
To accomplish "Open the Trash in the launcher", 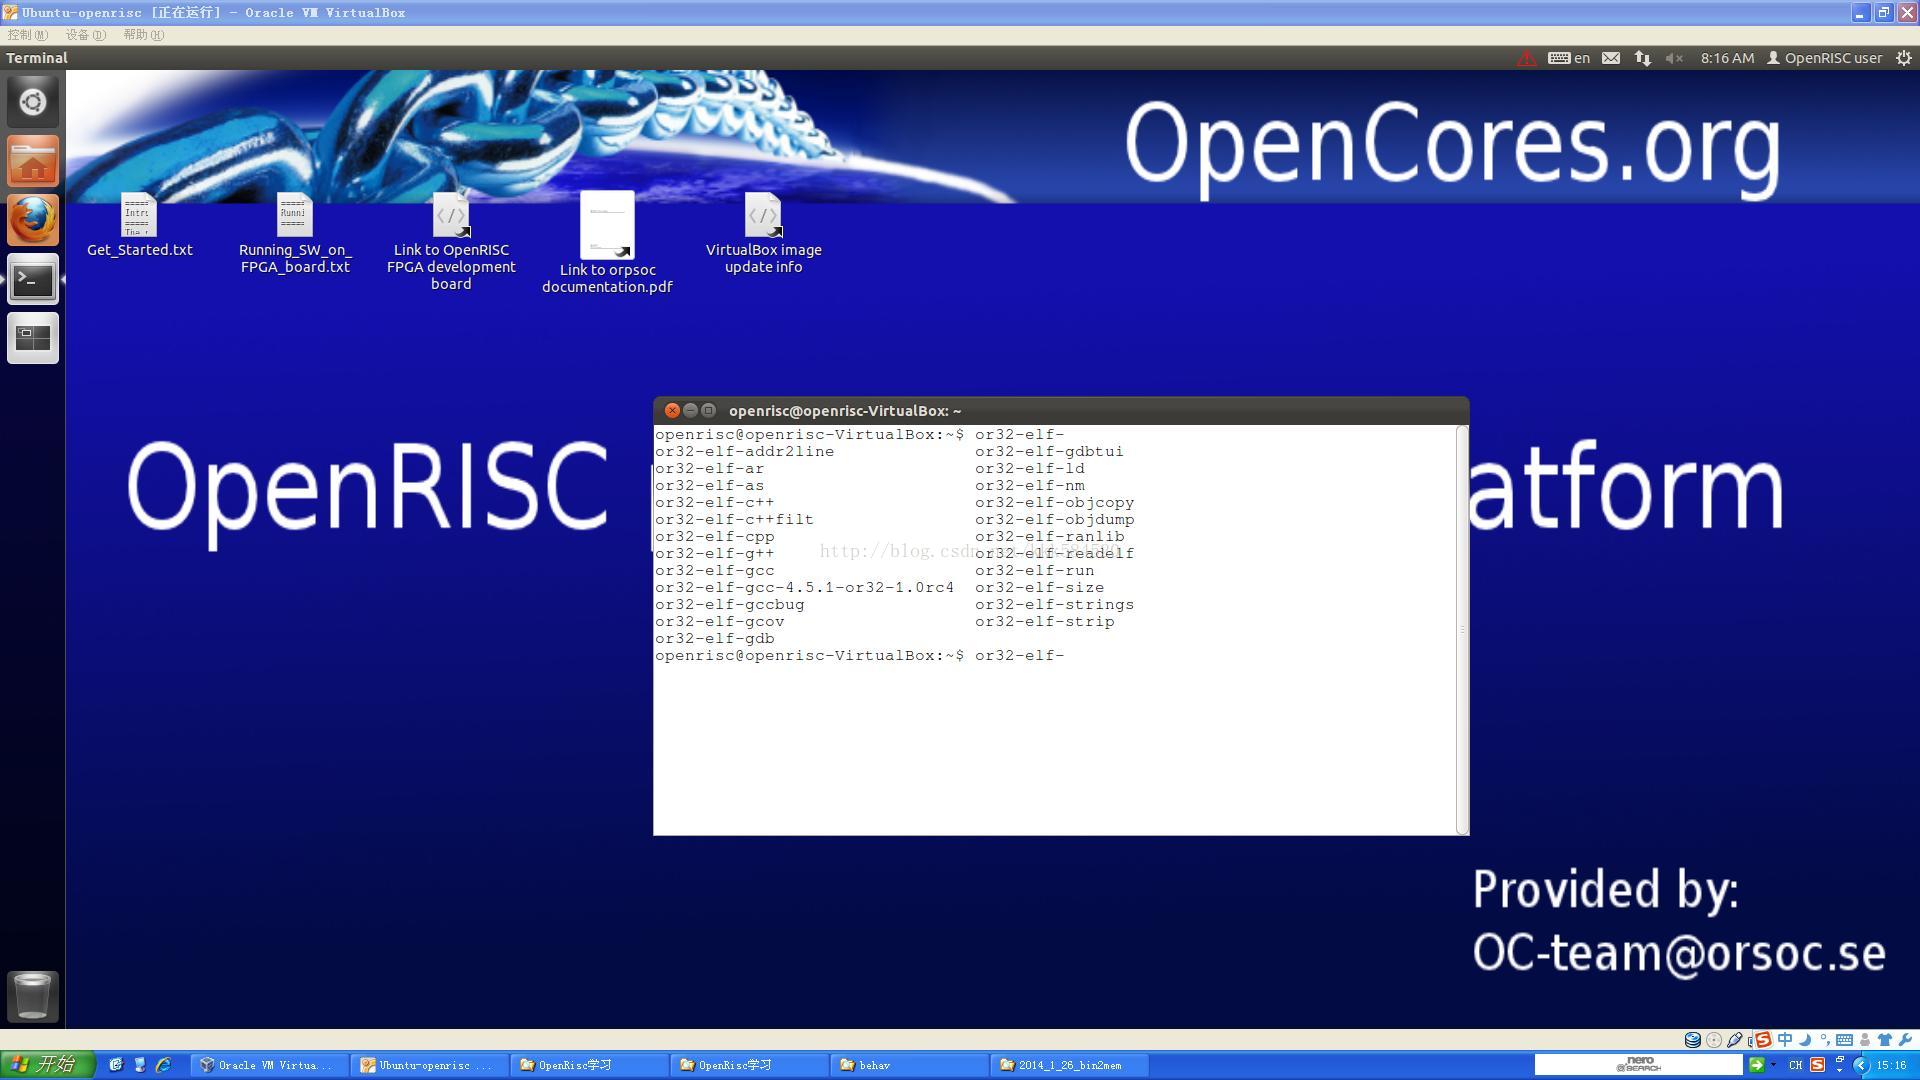I will (x=33, y=997).
